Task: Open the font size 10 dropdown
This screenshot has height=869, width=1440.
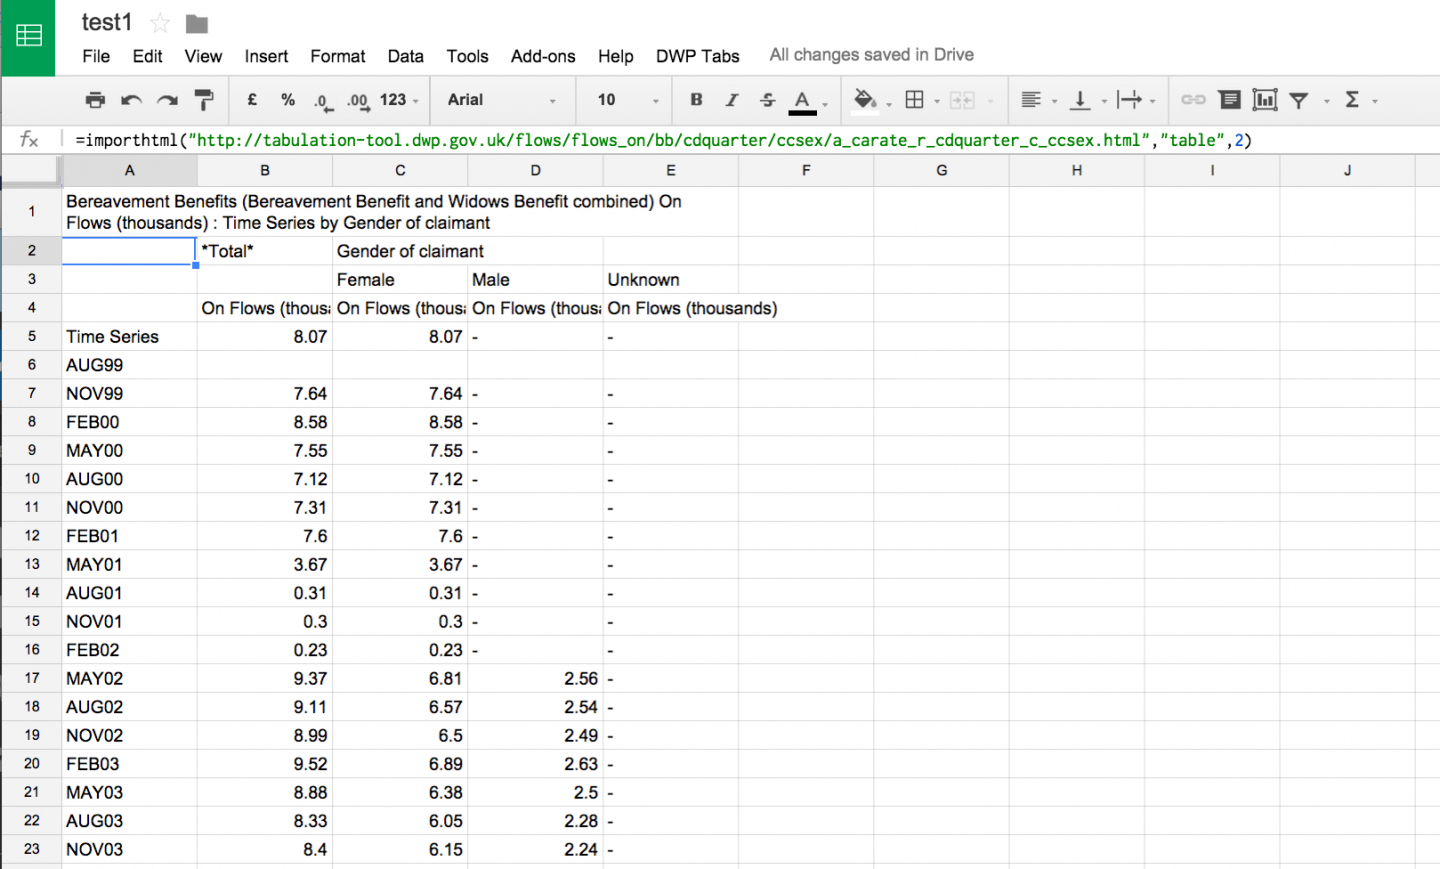Action: click(627, 100)
